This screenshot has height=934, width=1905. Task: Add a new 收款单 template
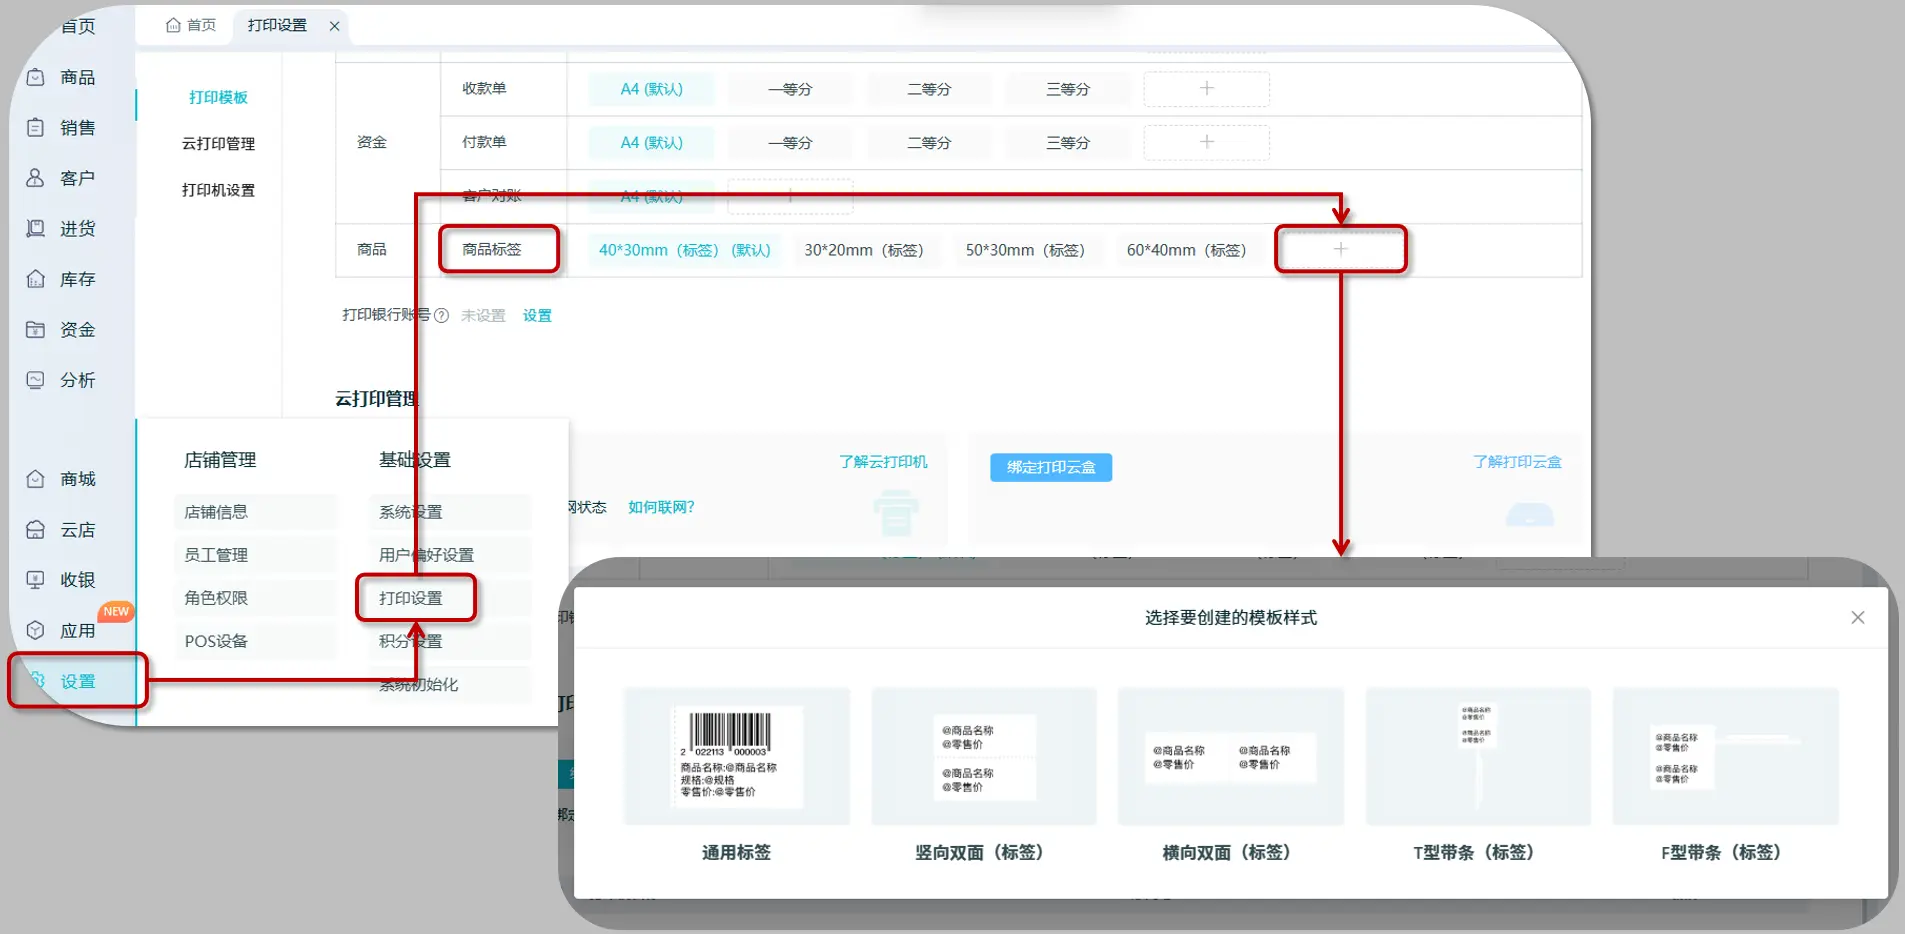pyautogui.click(x=1207, y=89)
